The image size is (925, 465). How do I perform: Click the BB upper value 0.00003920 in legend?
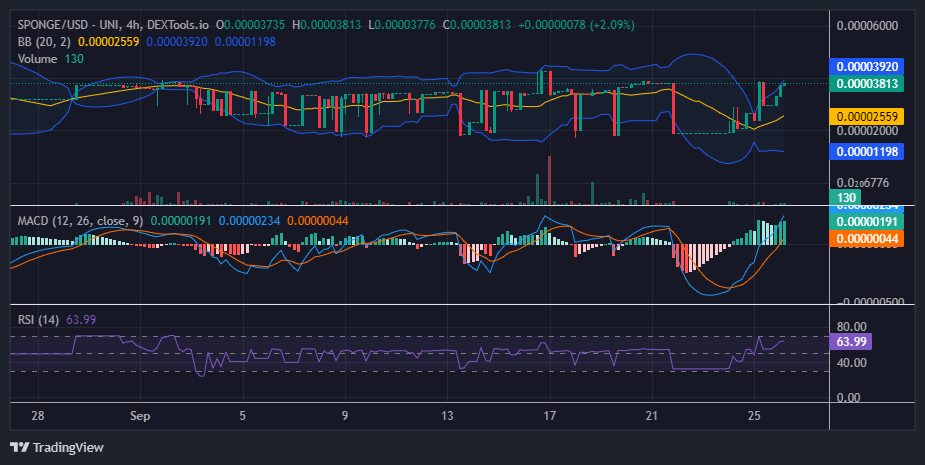coord(177,42)
